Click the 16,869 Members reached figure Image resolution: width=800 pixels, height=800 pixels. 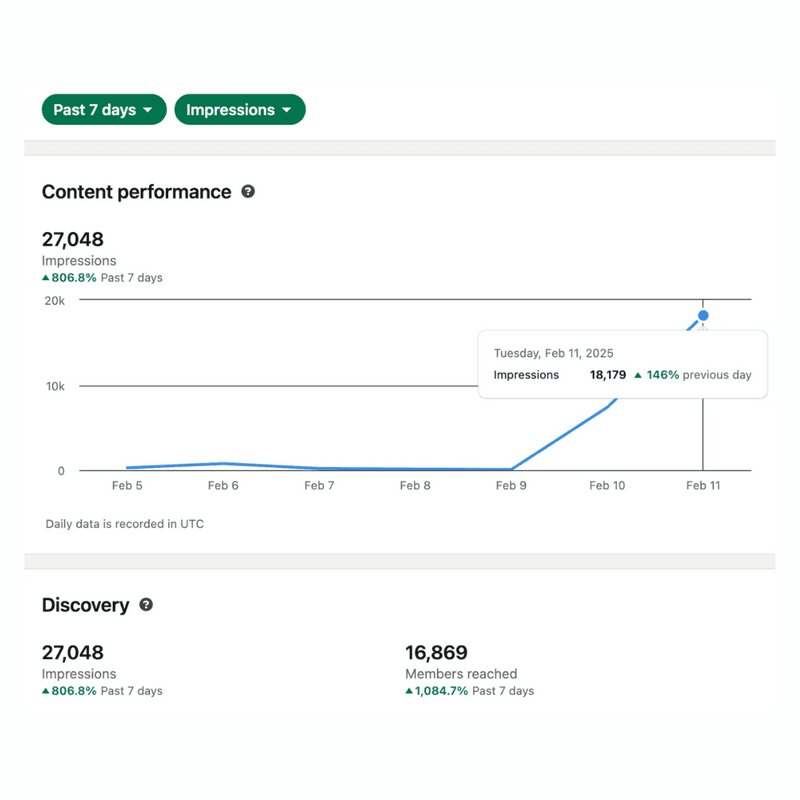click(436, 653)
